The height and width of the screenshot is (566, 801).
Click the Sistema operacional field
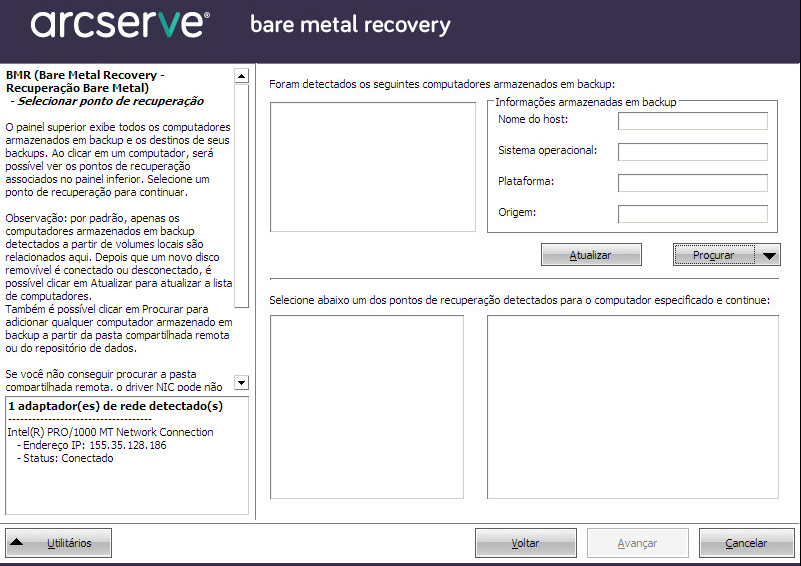tap(693, 152)
